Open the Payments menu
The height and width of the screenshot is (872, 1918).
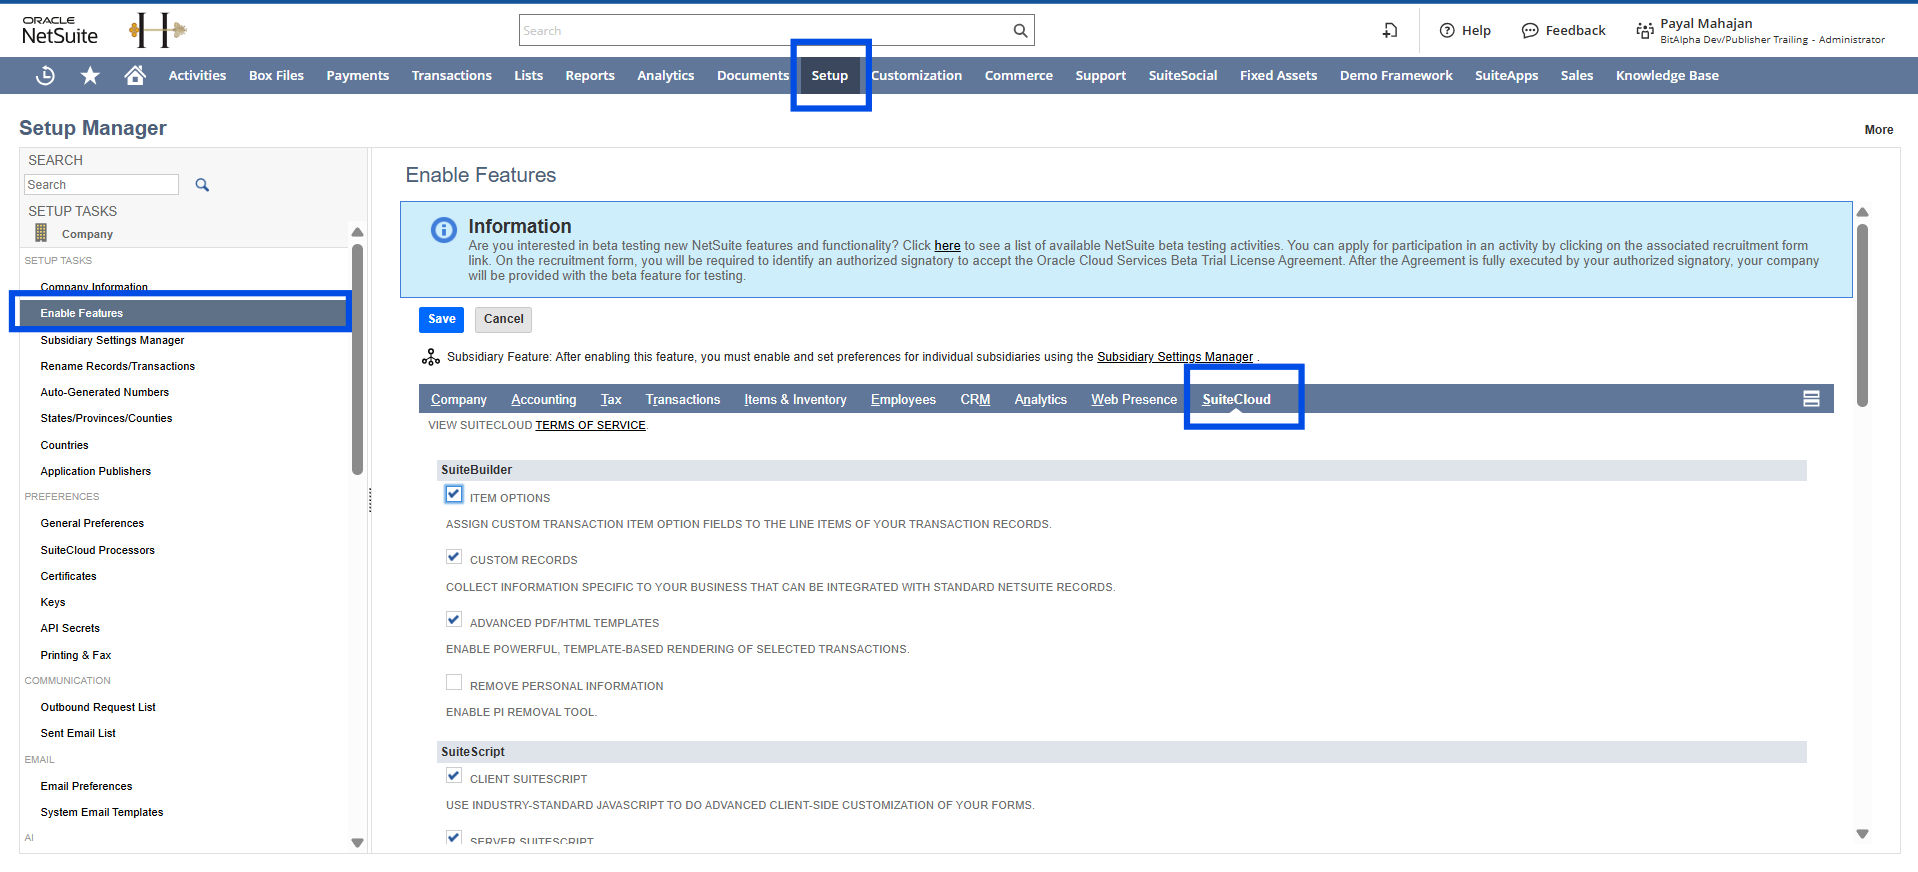(x=358, y=75)
